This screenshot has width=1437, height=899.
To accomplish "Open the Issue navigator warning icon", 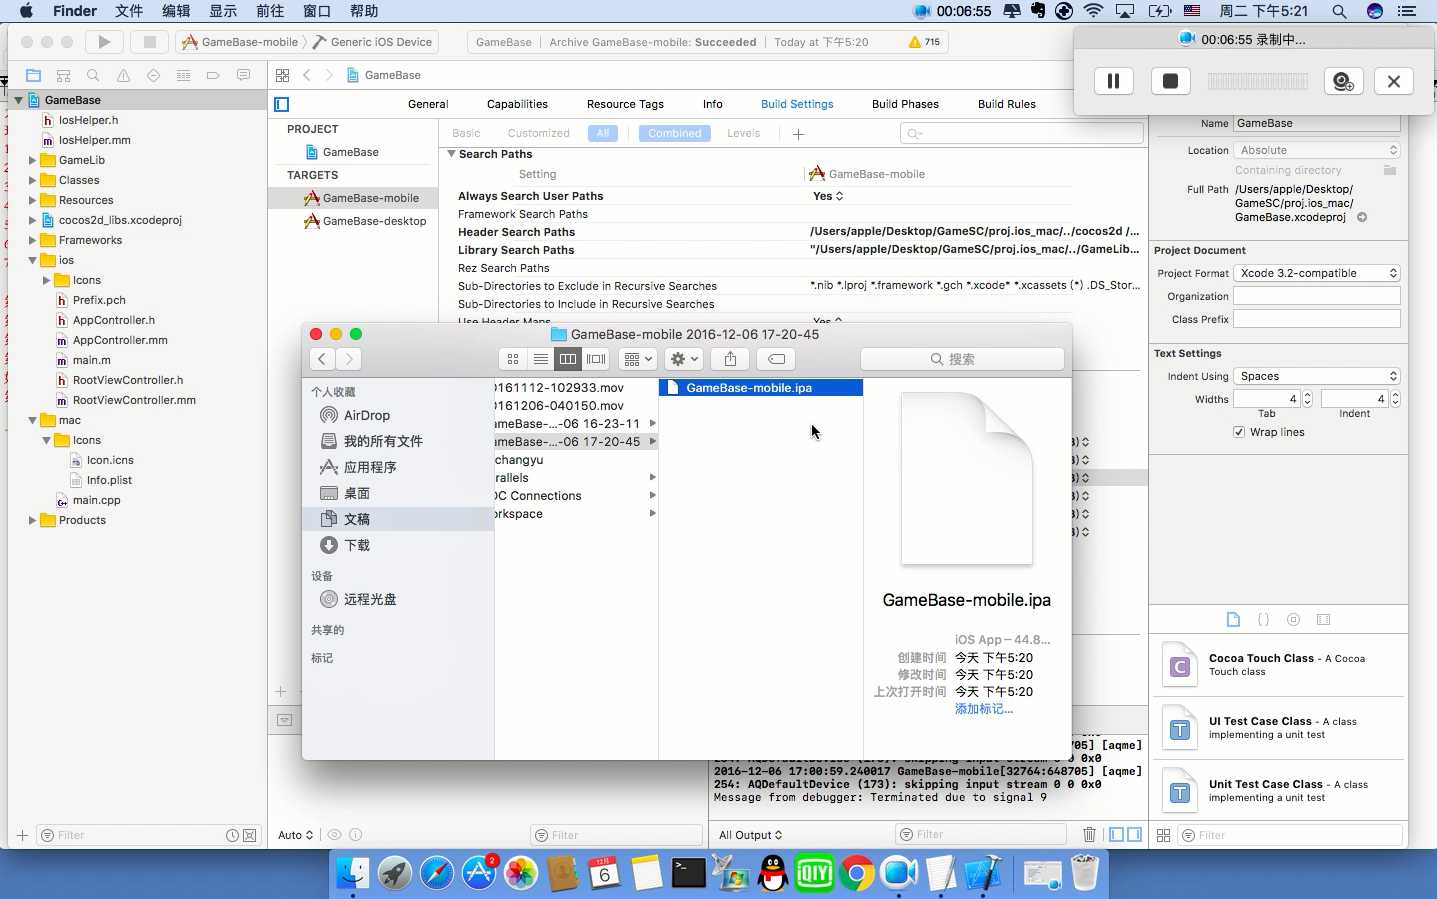I will click(123, 75).
